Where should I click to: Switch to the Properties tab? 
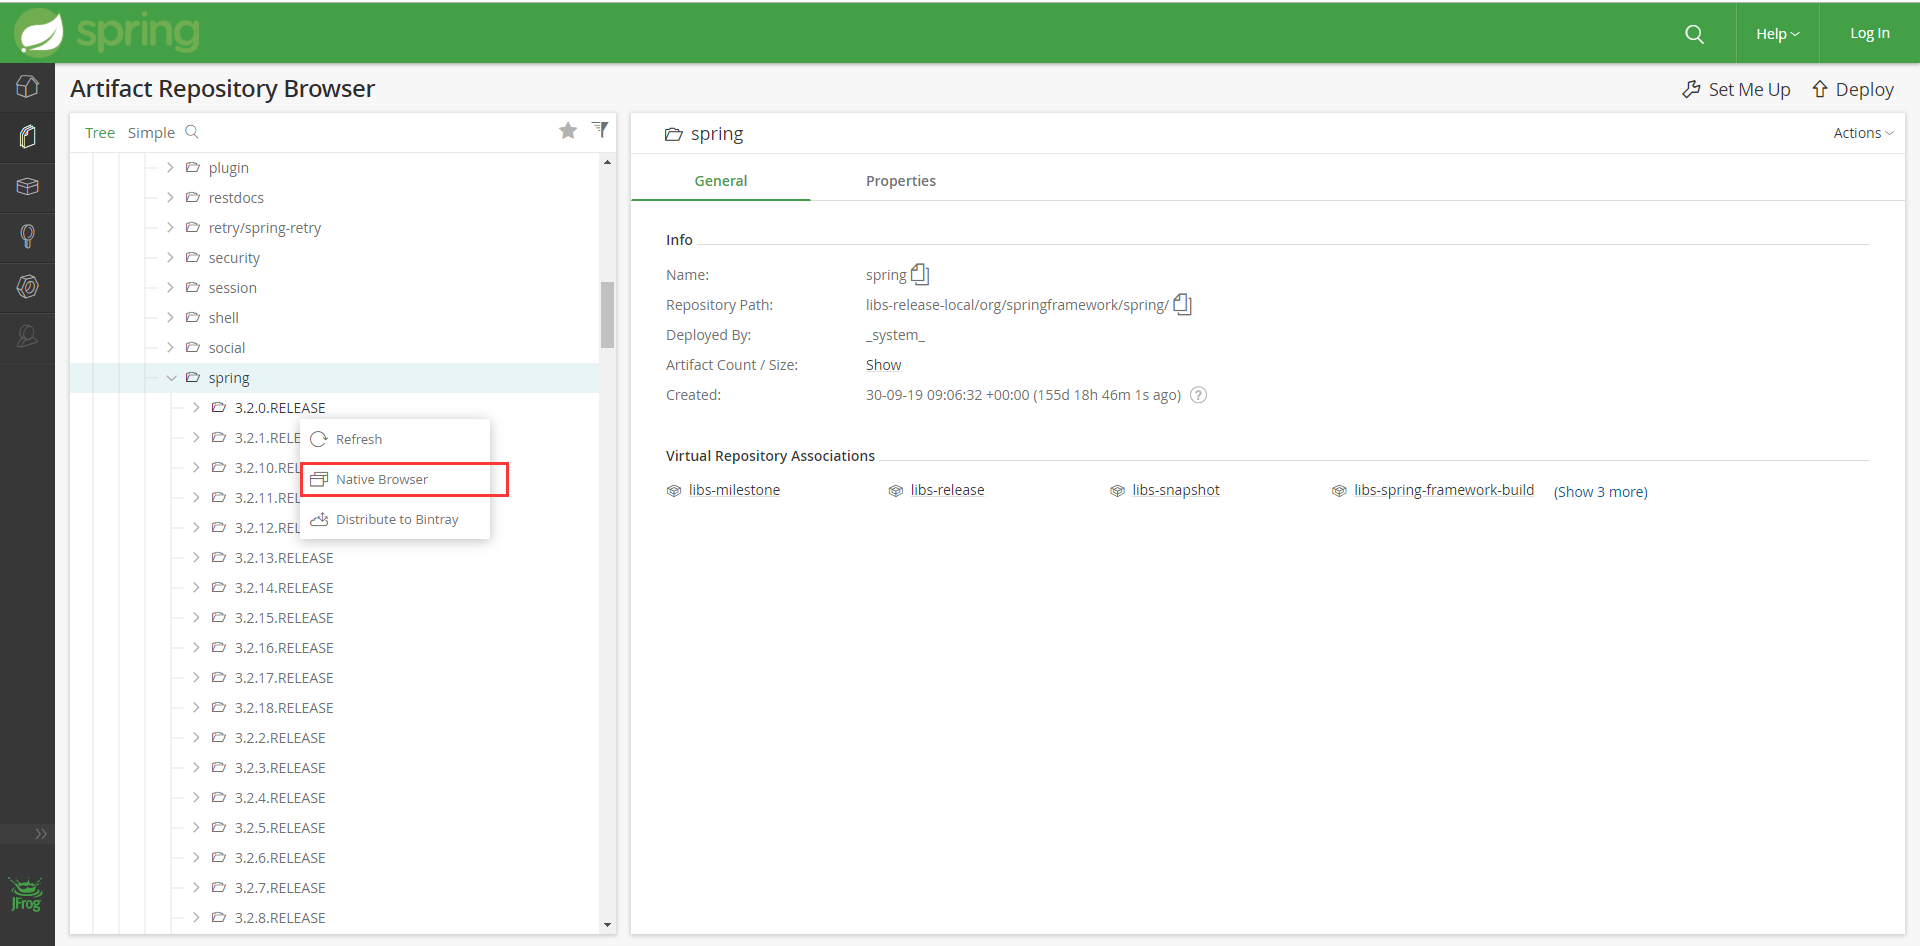(x=900, y=181)
